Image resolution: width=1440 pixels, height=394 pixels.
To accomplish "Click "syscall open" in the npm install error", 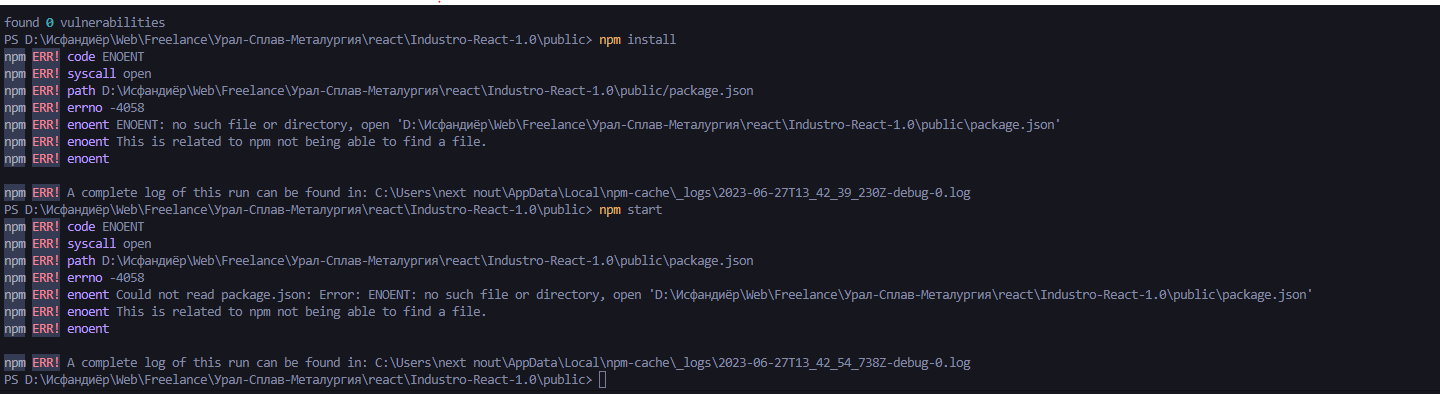I will point(110,74).
